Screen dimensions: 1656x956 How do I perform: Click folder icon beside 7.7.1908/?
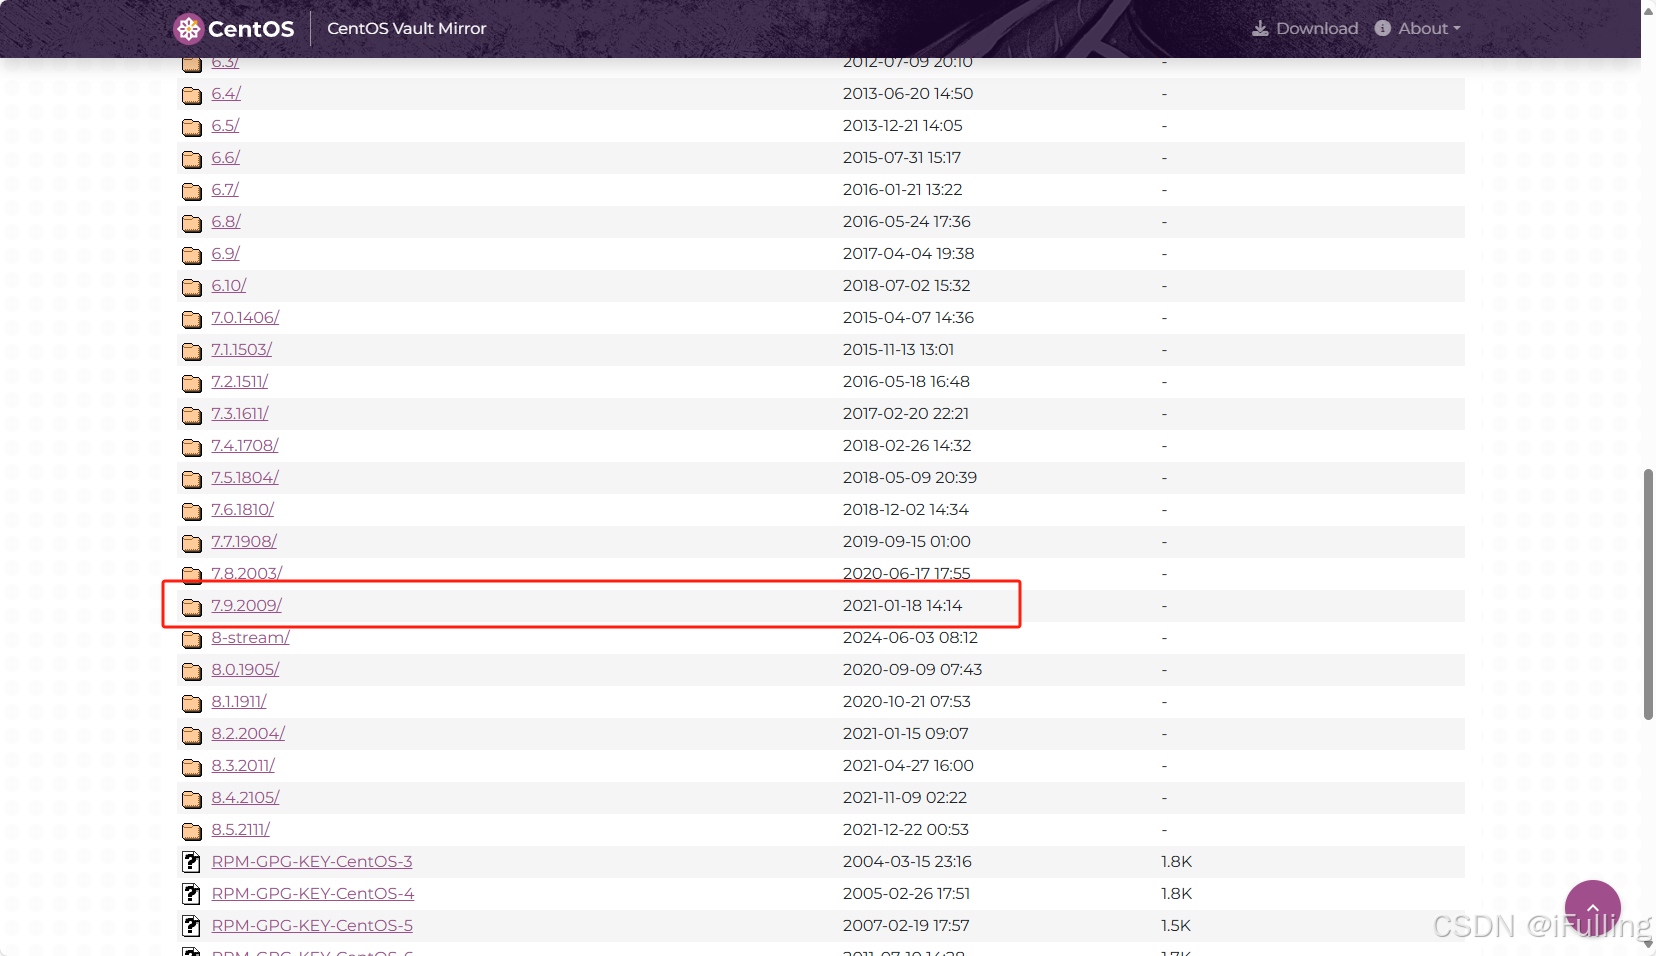coord(192,543)
